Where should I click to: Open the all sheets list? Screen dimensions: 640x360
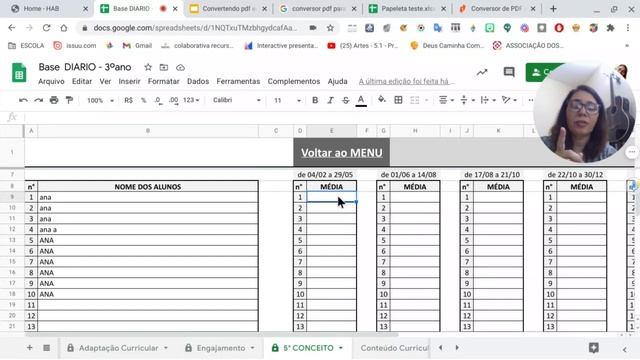click(47, 348)
